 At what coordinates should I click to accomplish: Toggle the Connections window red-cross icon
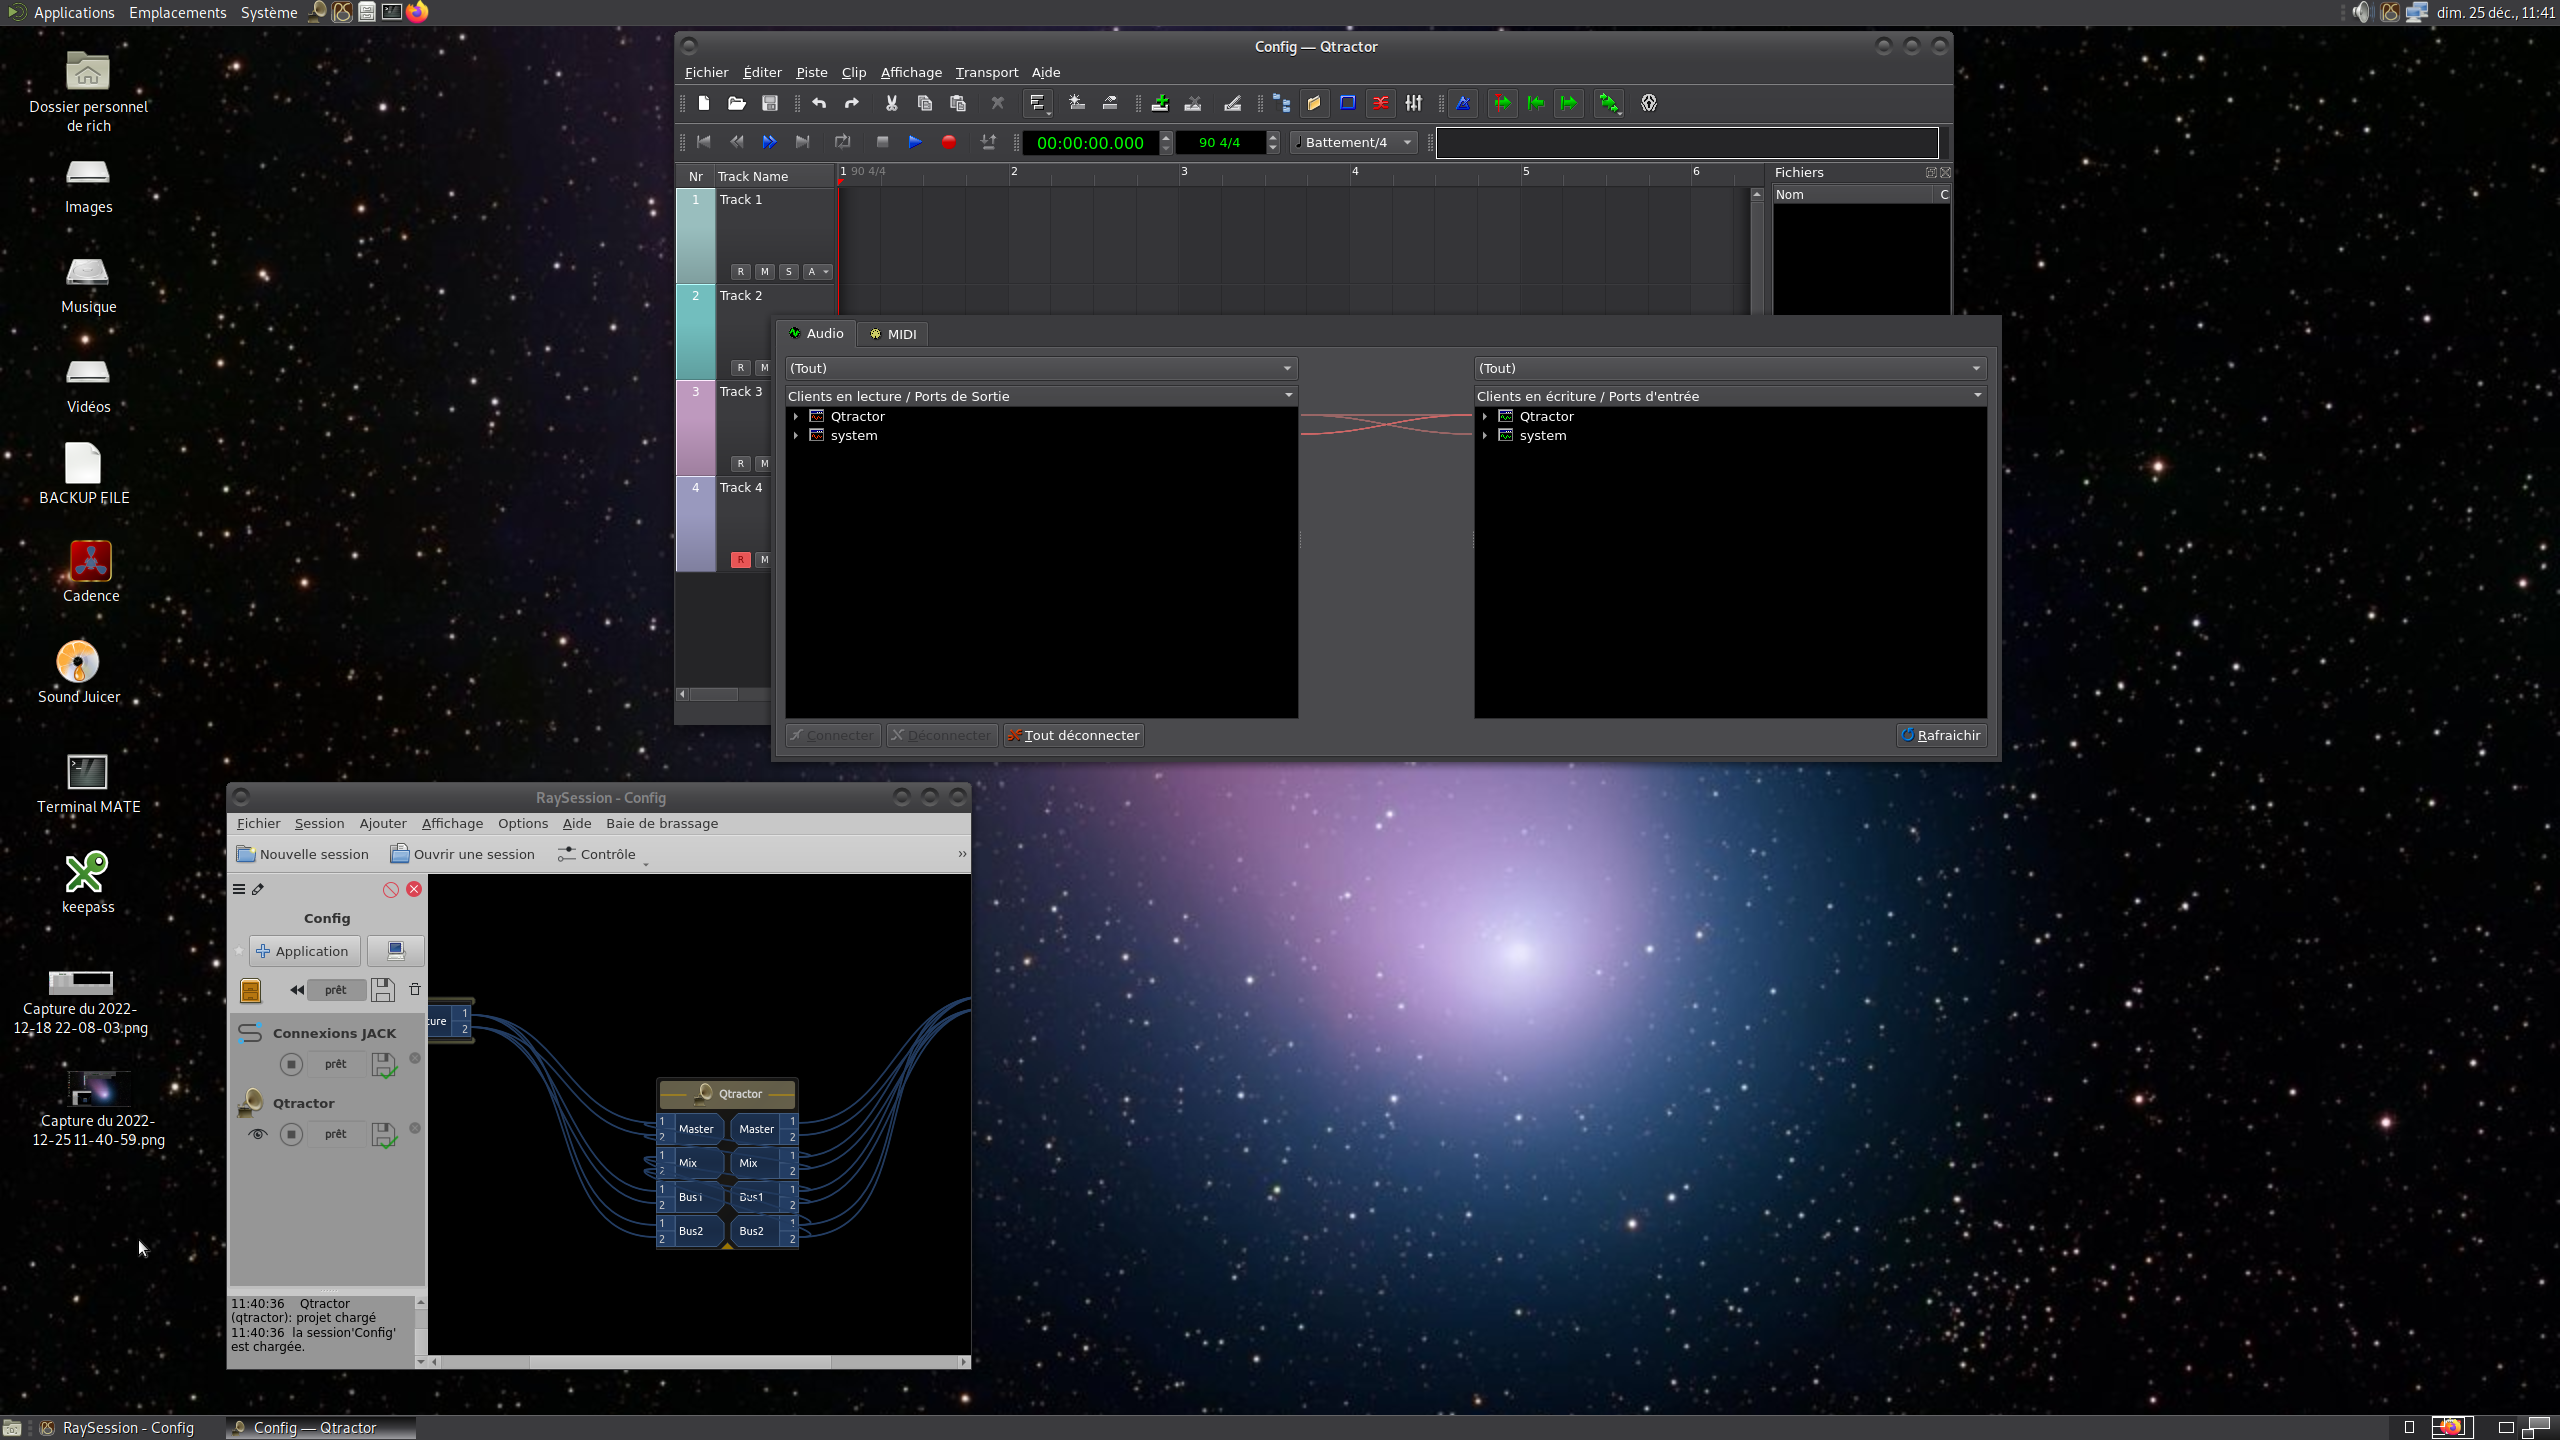1381,103
